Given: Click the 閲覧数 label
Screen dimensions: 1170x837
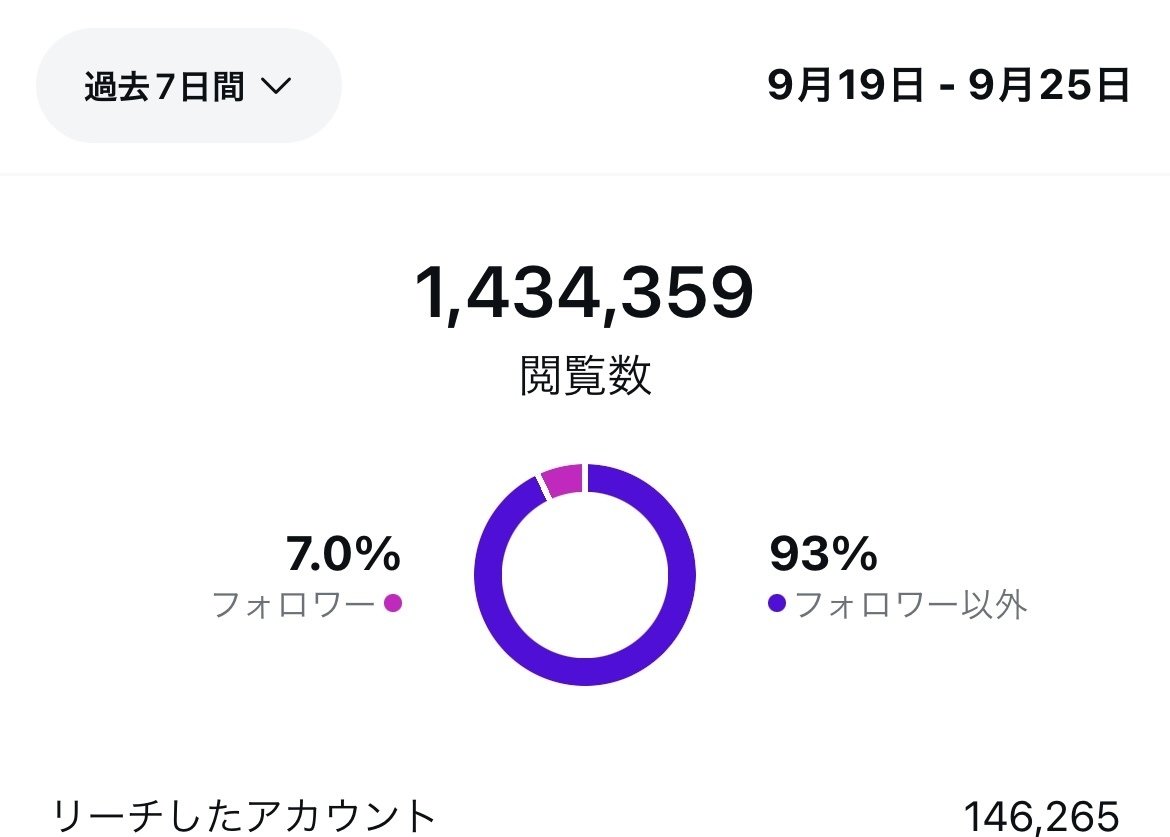Looking at the screenshot, I should pyautogui.click(x=585, y=376).
